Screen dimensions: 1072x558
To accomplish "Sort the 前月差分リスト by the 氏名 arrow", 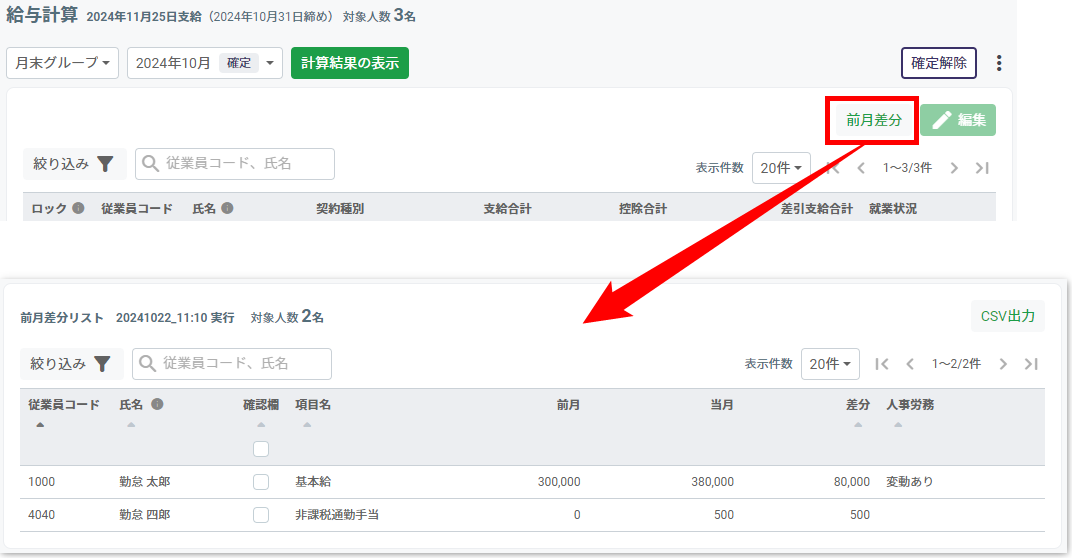I will coord(131,425).
